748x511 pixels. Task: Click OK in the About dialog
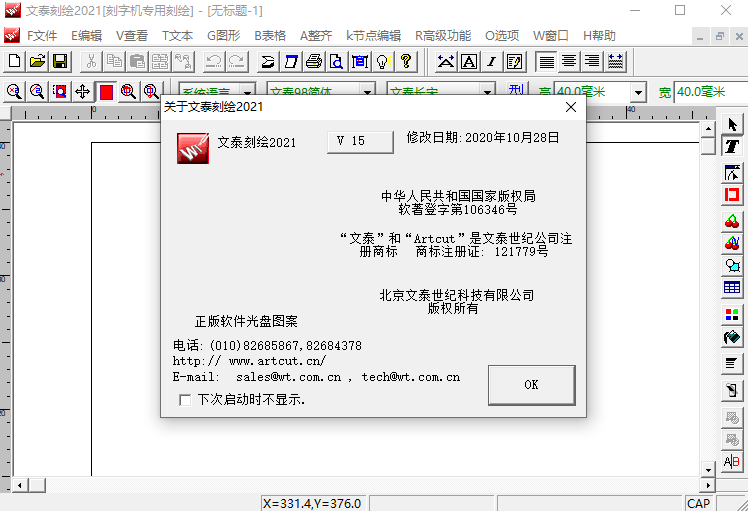coord(531,385)
